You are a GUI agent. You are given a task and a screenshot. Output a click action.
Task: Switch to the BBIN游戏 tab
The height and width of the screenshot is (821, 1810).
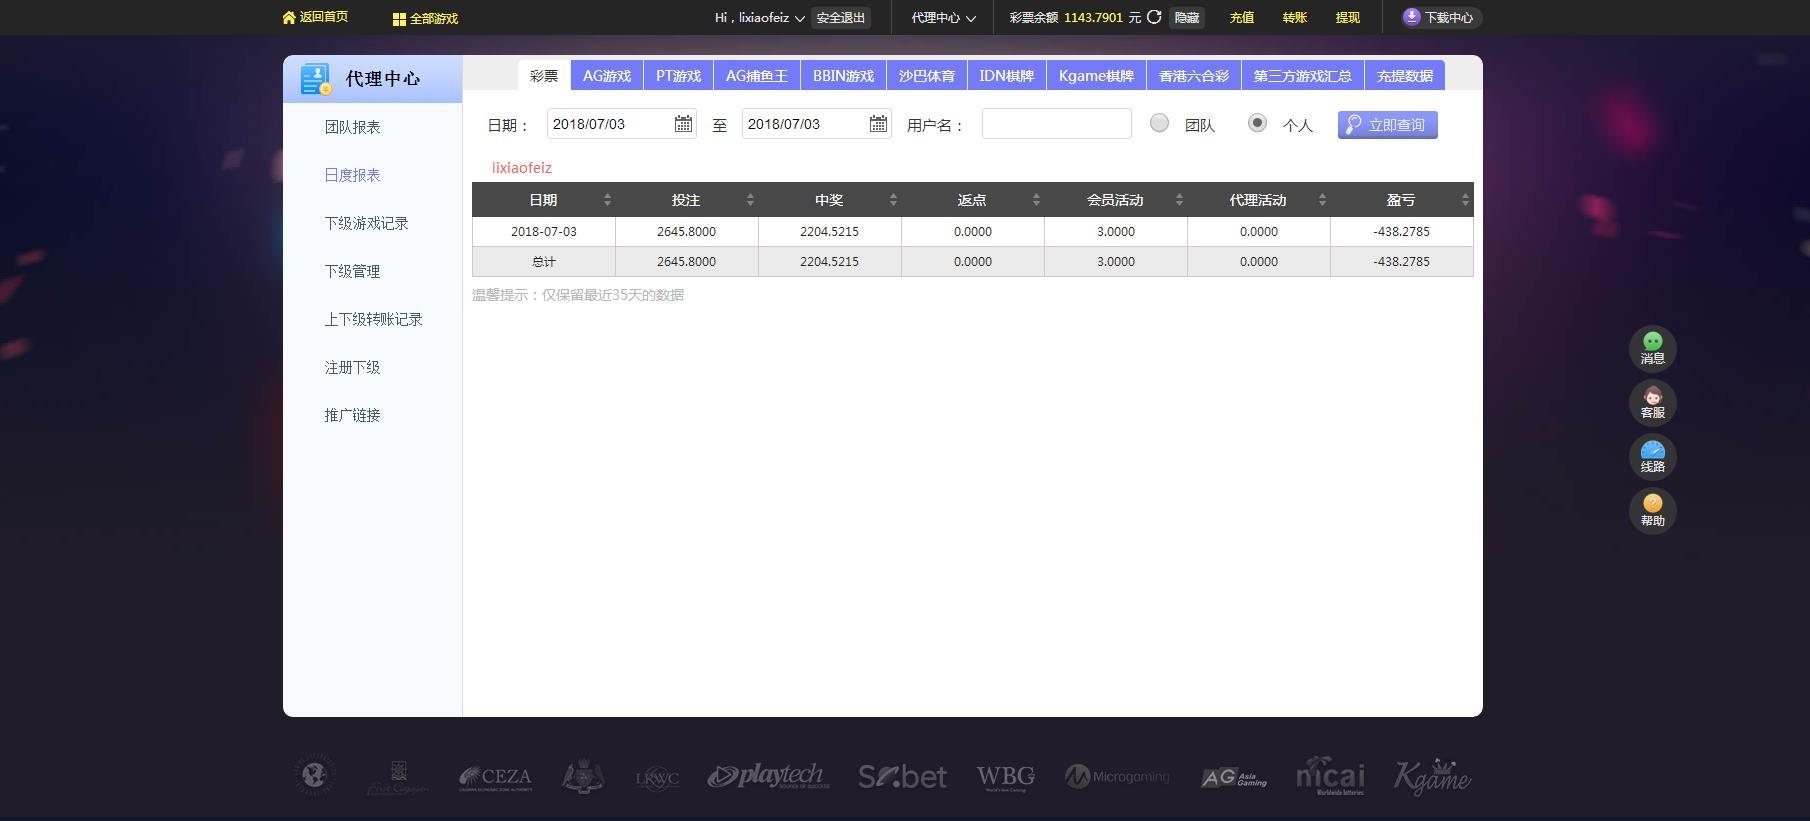pyautogui.click(x=843, y=76)
